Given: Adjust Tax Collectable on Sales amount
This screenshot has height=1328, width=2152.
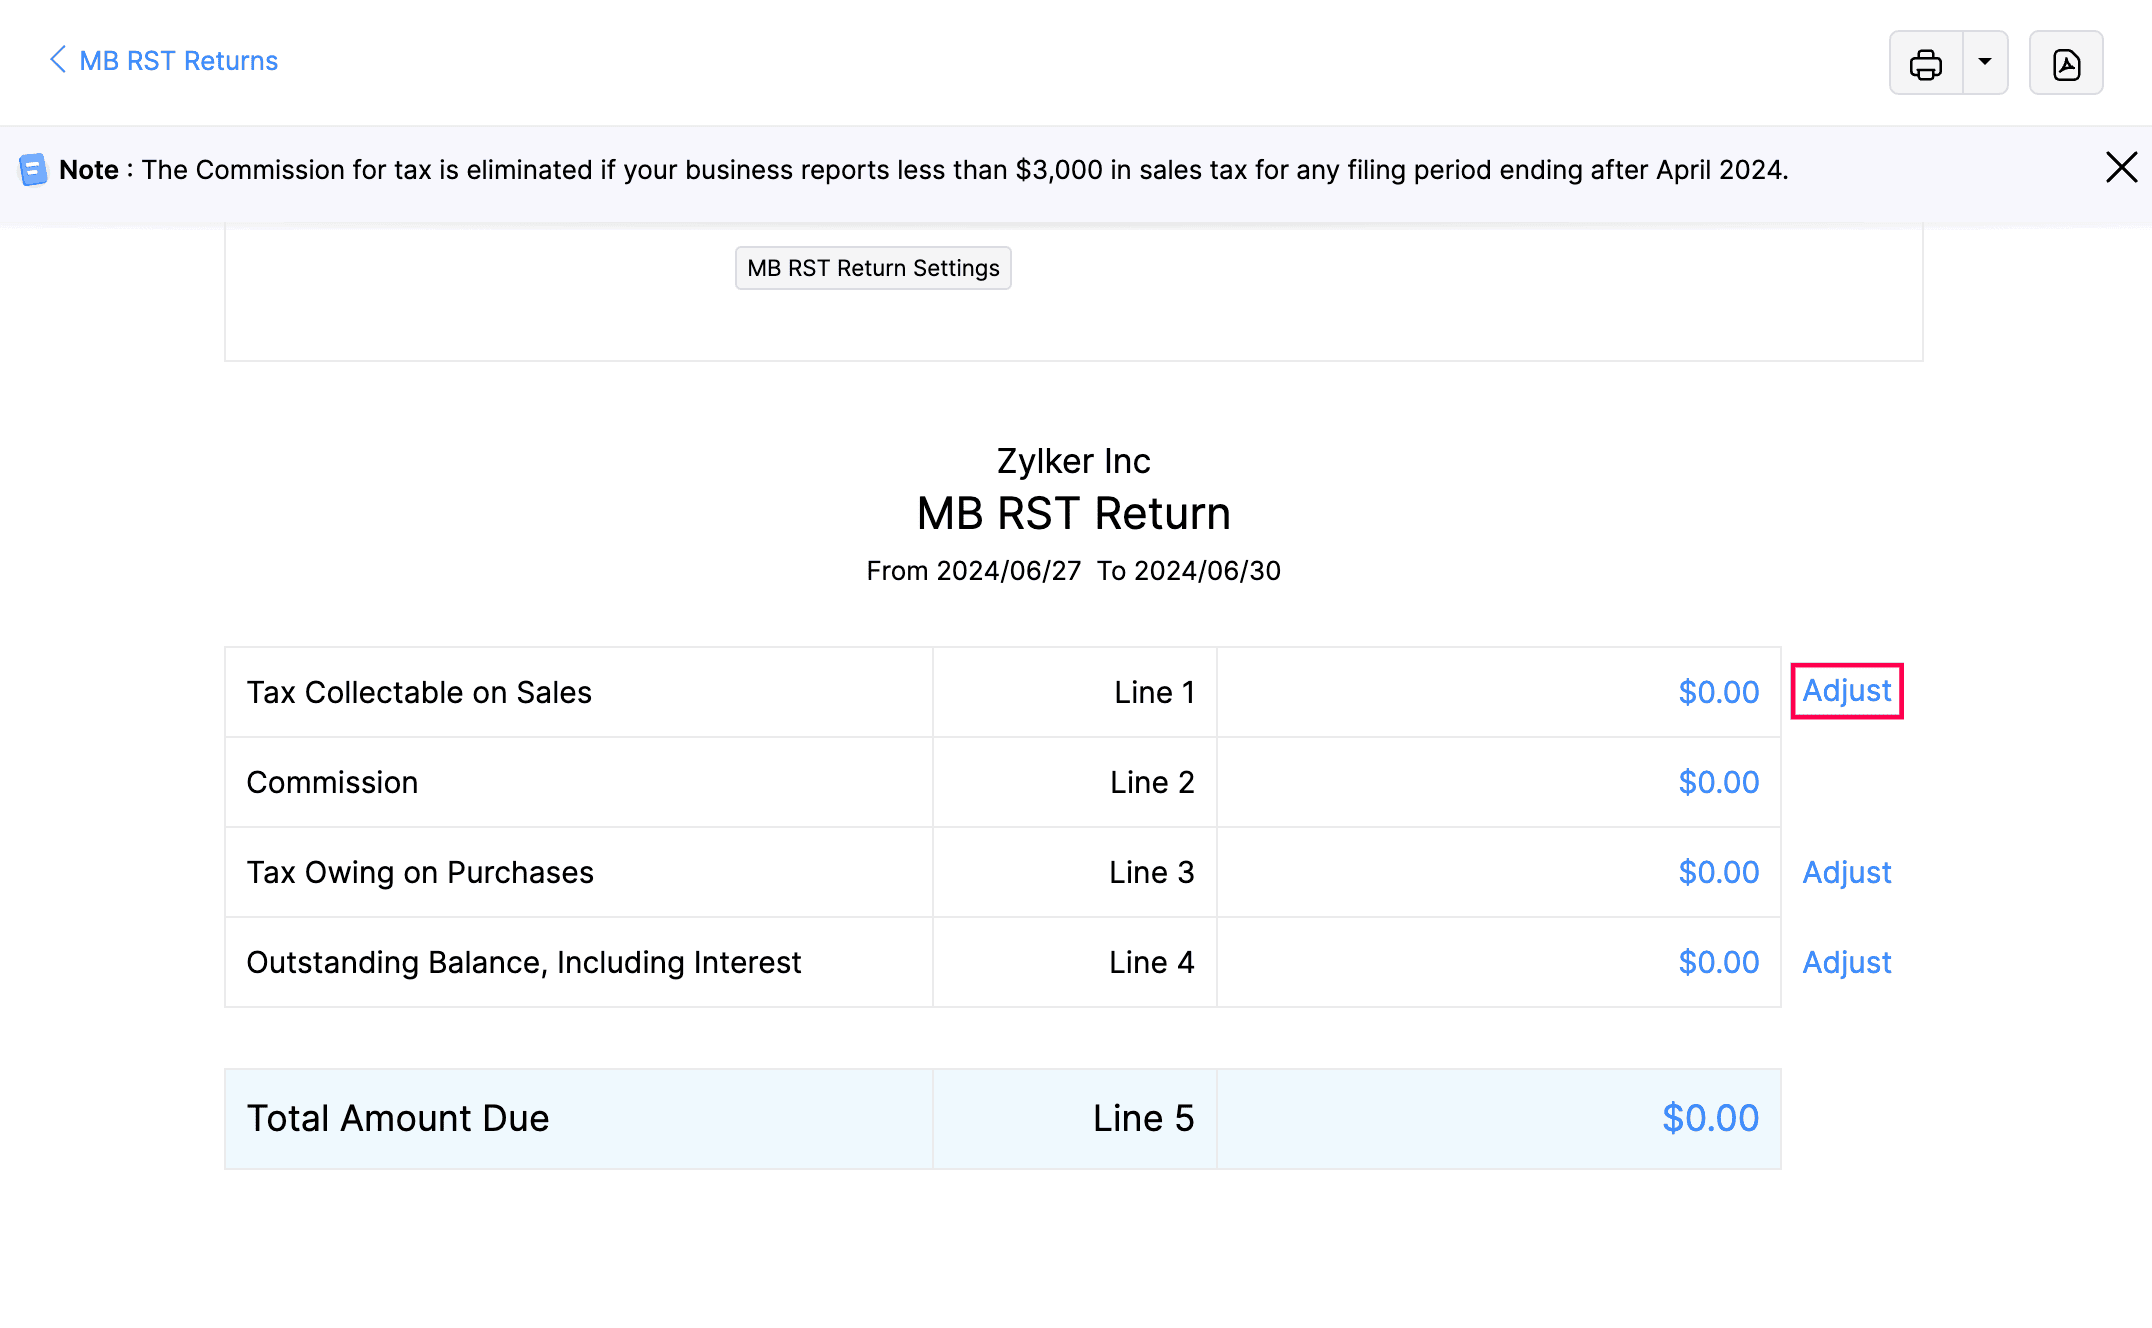Looking at the screenshot, I should 1846,691.
